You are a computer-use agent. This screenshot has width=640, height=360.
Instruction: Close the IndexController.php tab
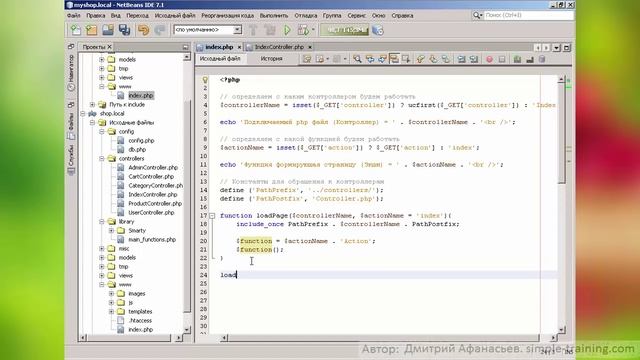pos(310,47)
